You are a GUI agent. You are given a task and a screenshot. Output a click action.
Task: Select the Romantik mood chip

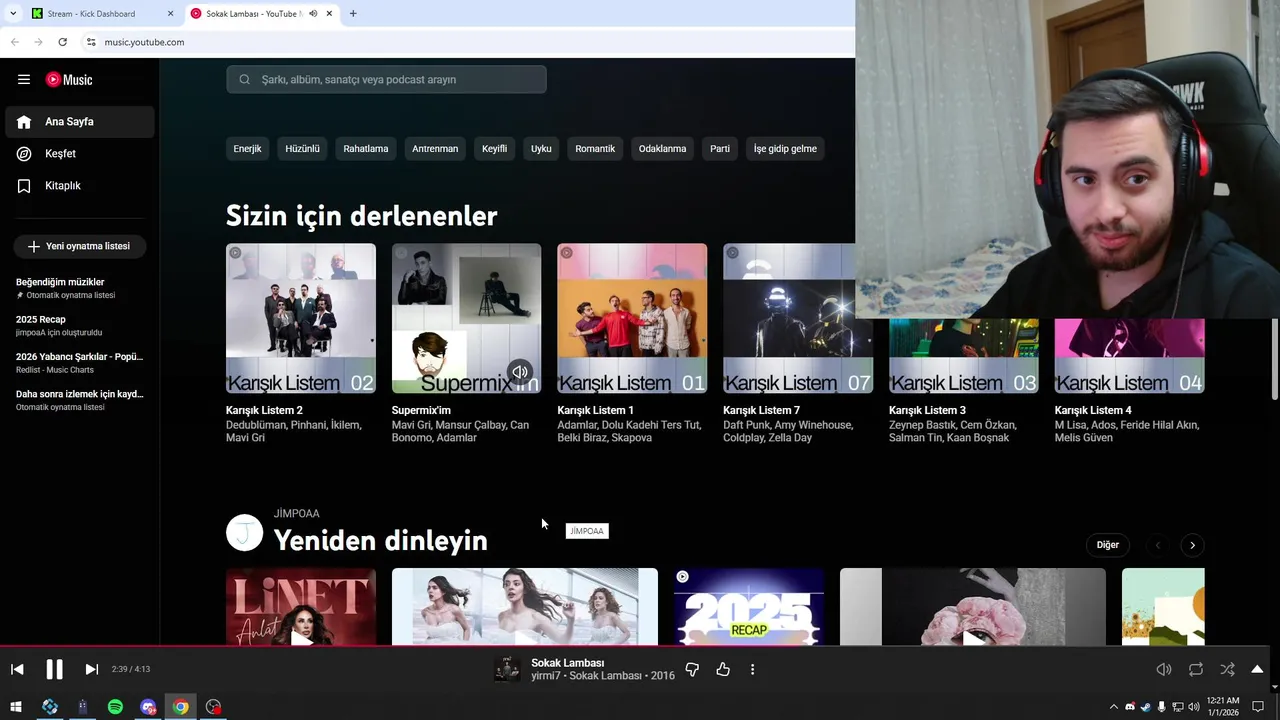595,149
